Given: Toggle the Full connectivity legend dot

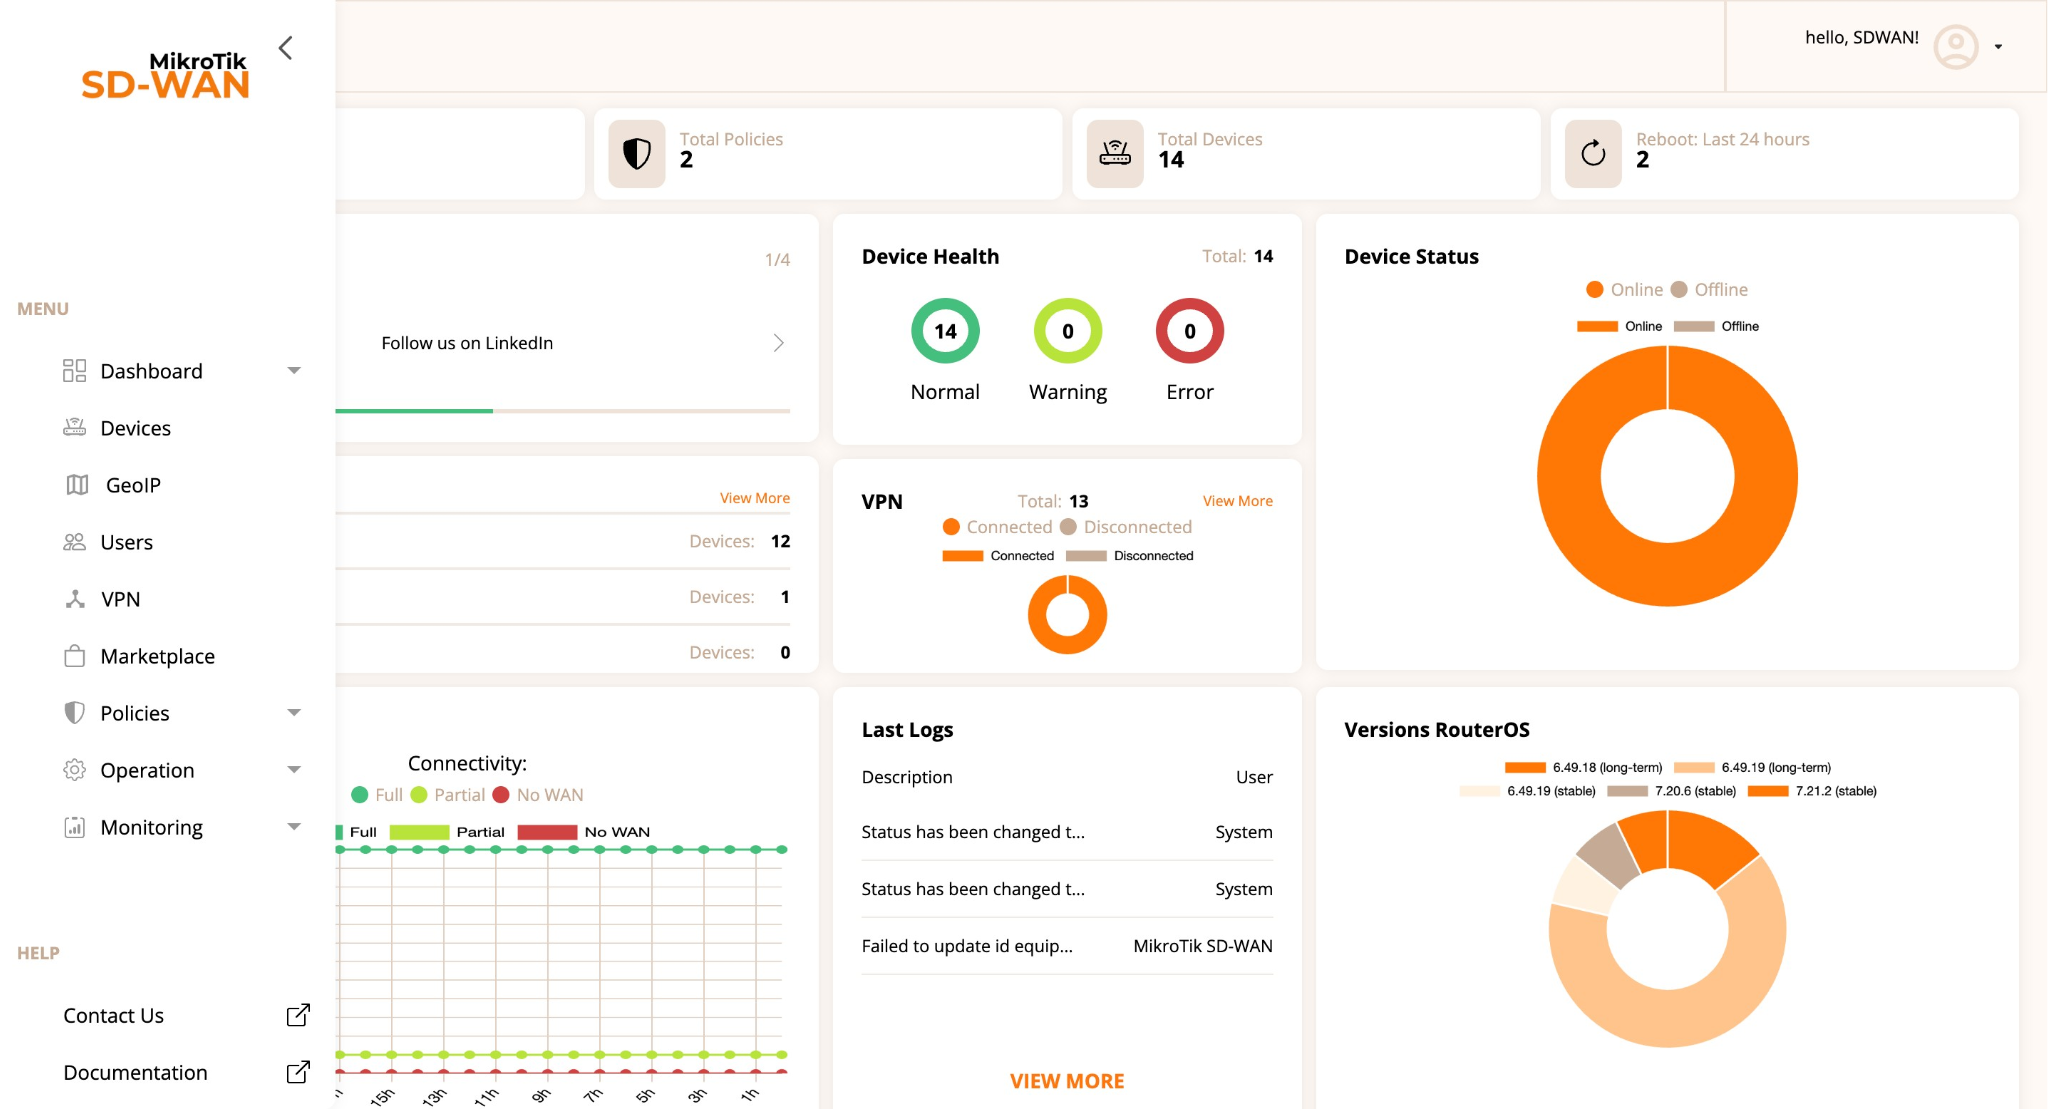Looking at the screenshot, I should (x=360, y=795).
